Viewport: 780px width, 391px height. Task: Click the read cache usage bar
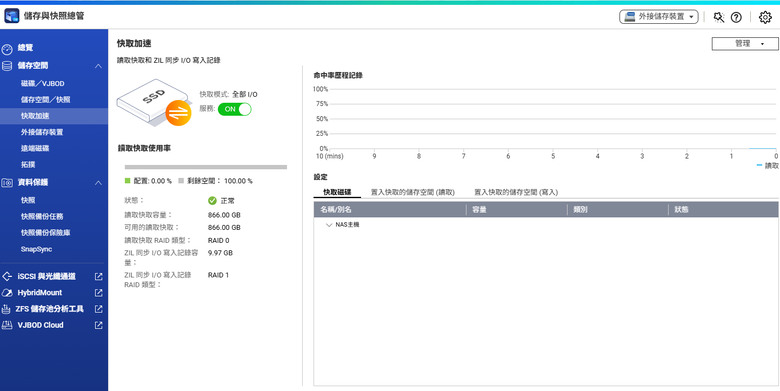pyautogui.click(x=205, y=167)
